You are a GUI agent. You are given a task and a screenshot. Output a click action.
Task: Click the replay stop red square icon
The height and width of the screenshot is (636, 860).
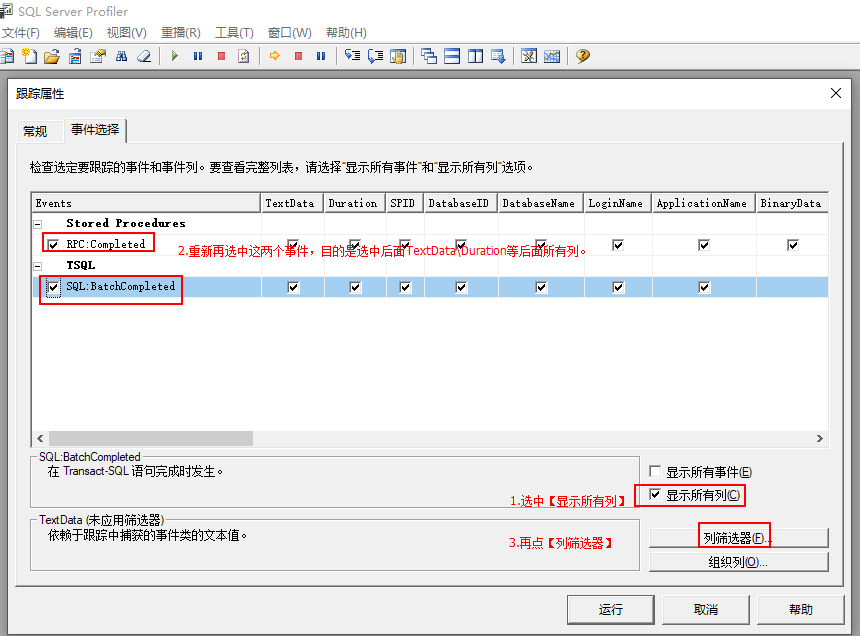point(298,56)
